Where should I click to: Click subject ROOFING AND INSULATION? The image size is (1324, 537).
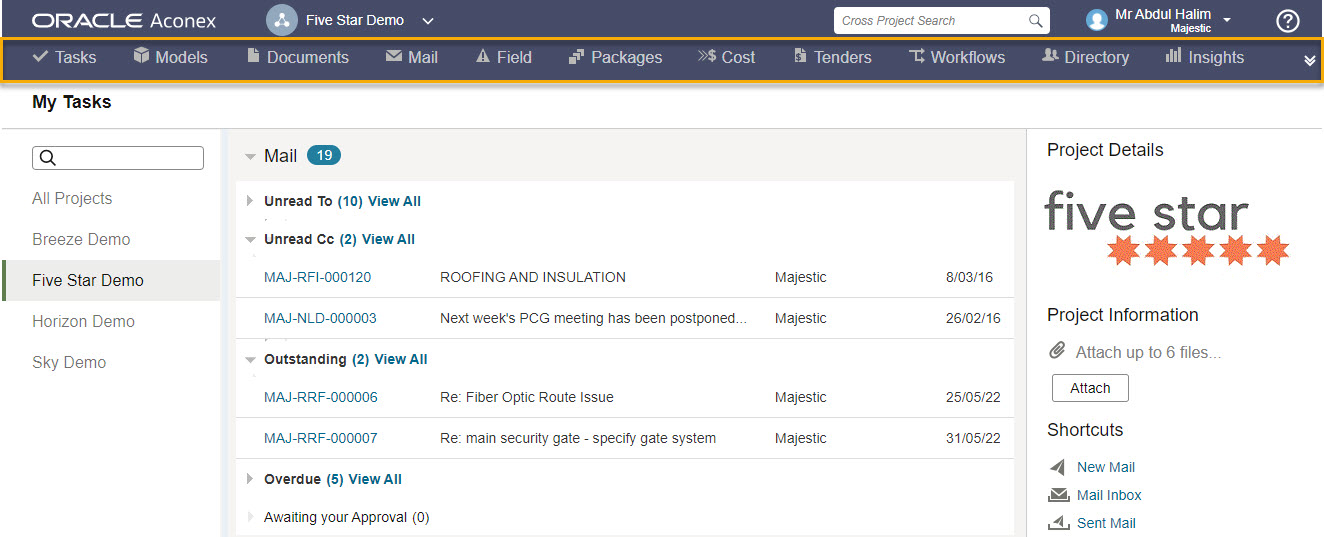click(533, 277)
